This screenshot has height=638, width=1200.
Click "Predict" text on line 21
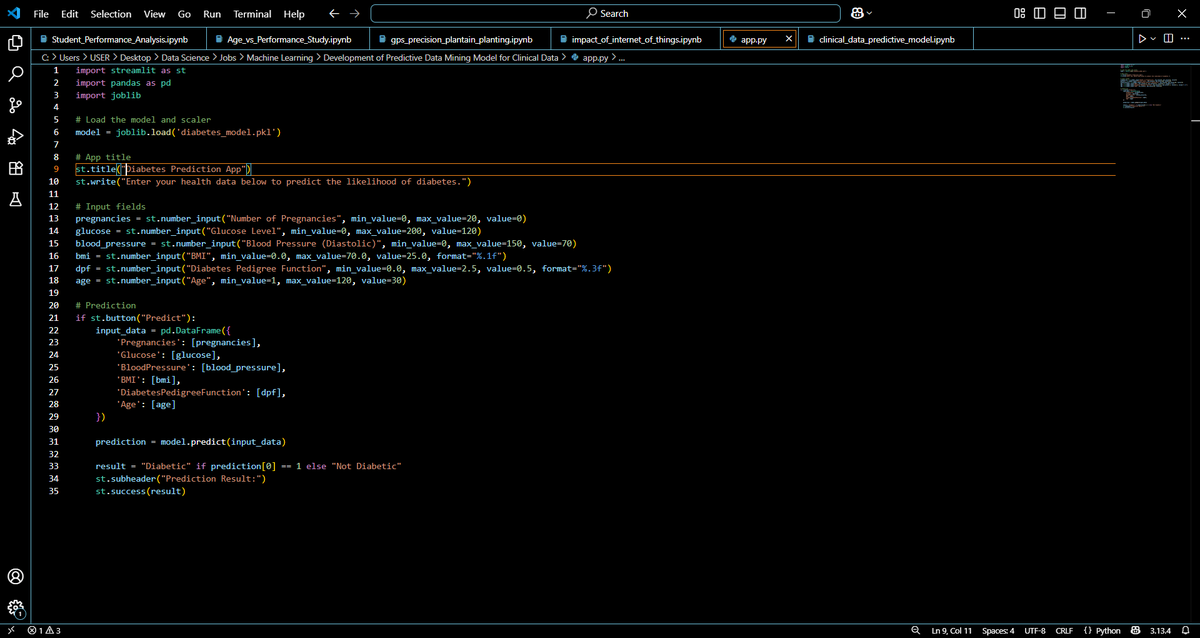click(166, 318)
